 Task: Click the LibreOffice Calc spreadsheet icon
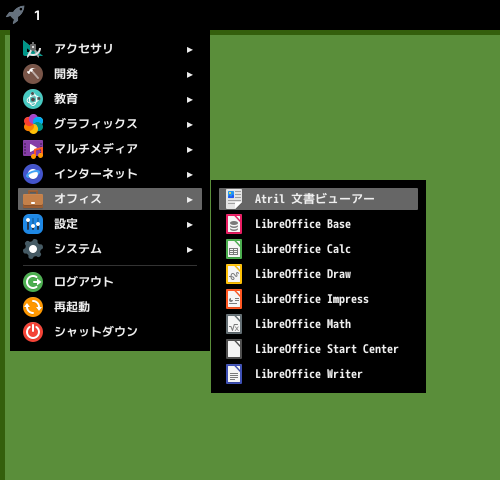234,249
